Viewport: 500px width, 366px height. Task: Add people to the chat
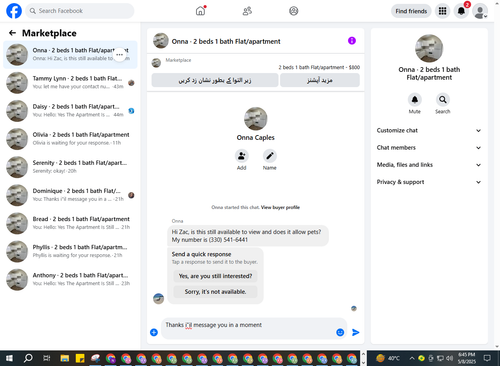(x=241, y=156)
